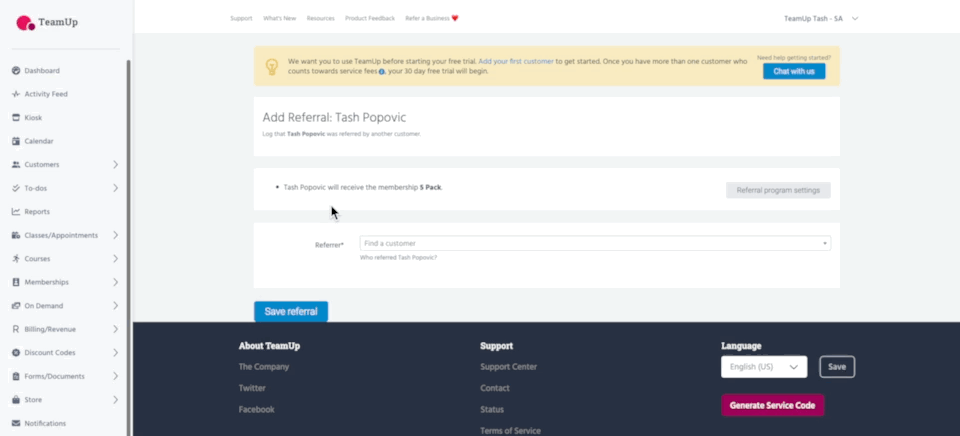The image size is (960, 436).
Task: Open What's New in top menu
Action: [279, 18]
